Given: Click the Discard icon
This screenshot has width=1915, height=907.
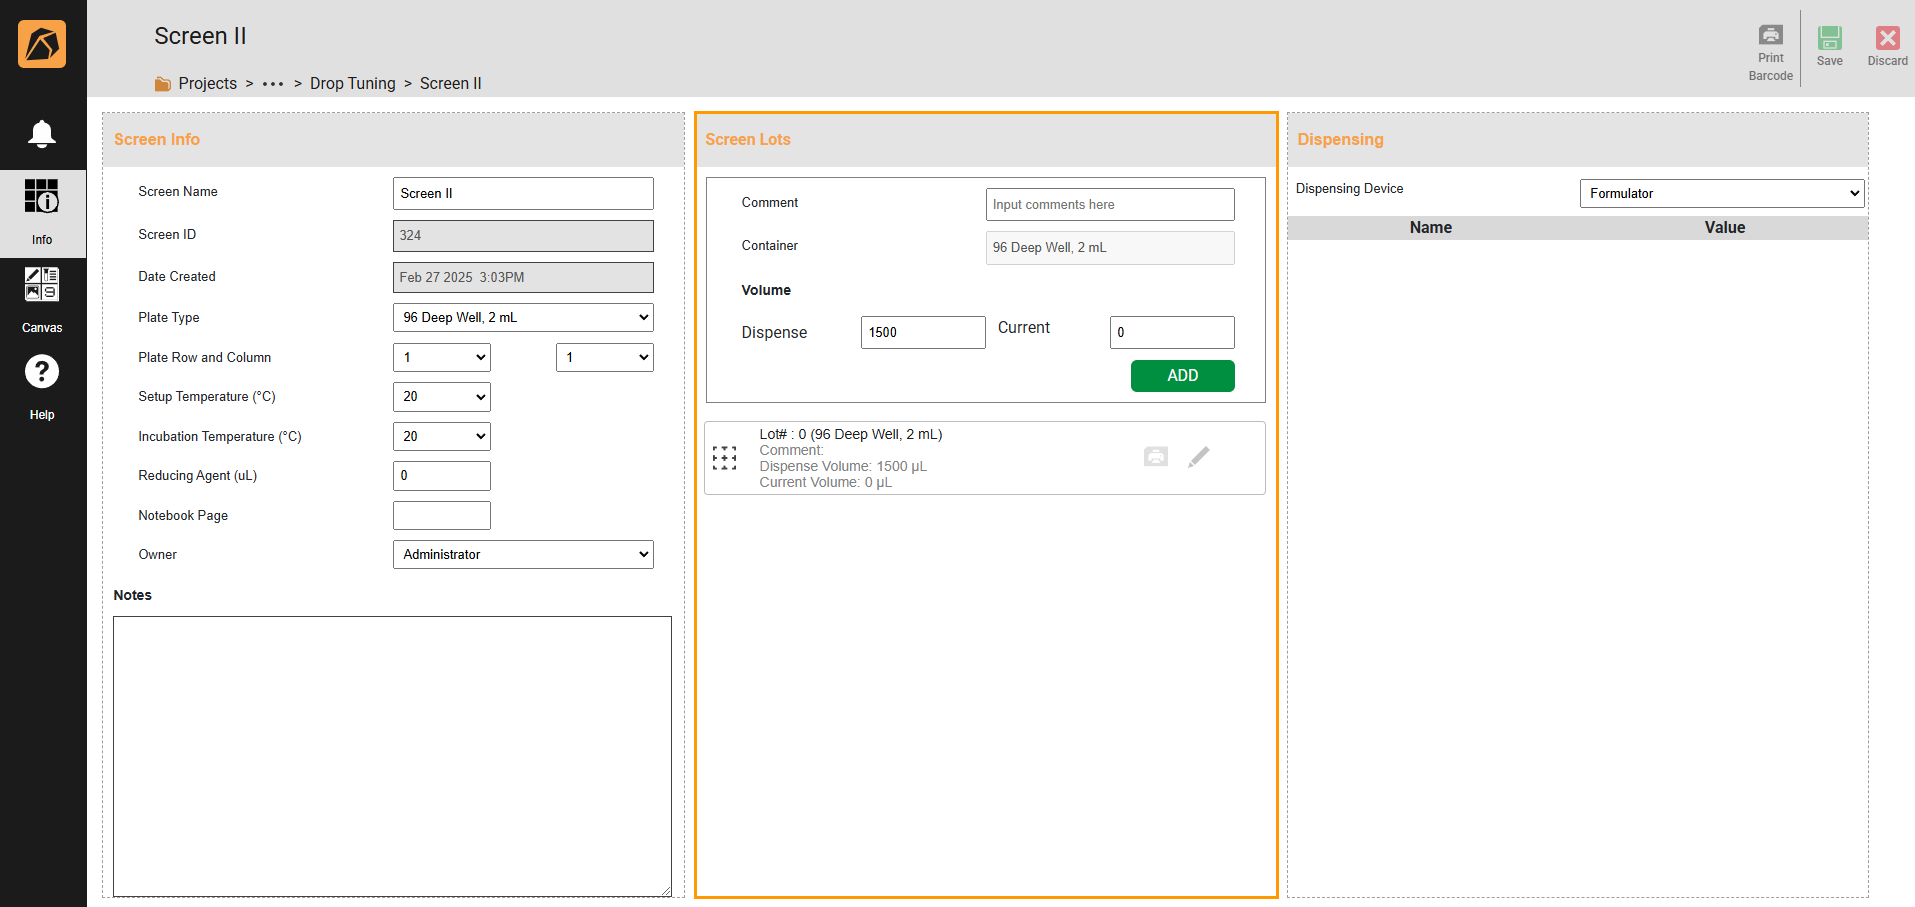Looking at the screenshot, I should 1887,38.
